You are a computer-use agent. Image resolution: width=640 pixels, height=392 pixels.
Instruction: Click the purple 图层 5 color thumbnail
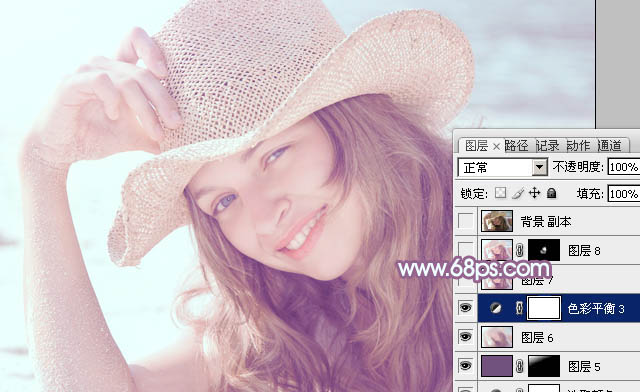497,365
